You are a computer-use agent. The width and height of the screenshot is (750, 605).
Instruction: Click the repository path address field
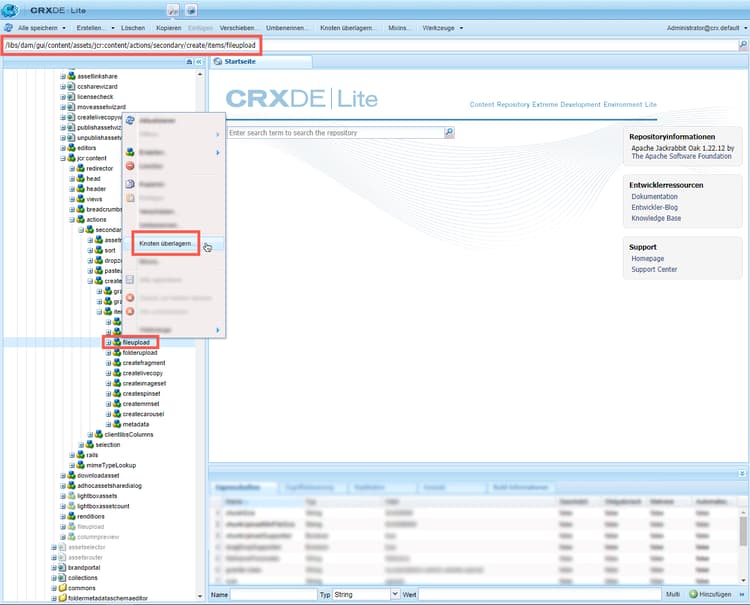(370, 45)
